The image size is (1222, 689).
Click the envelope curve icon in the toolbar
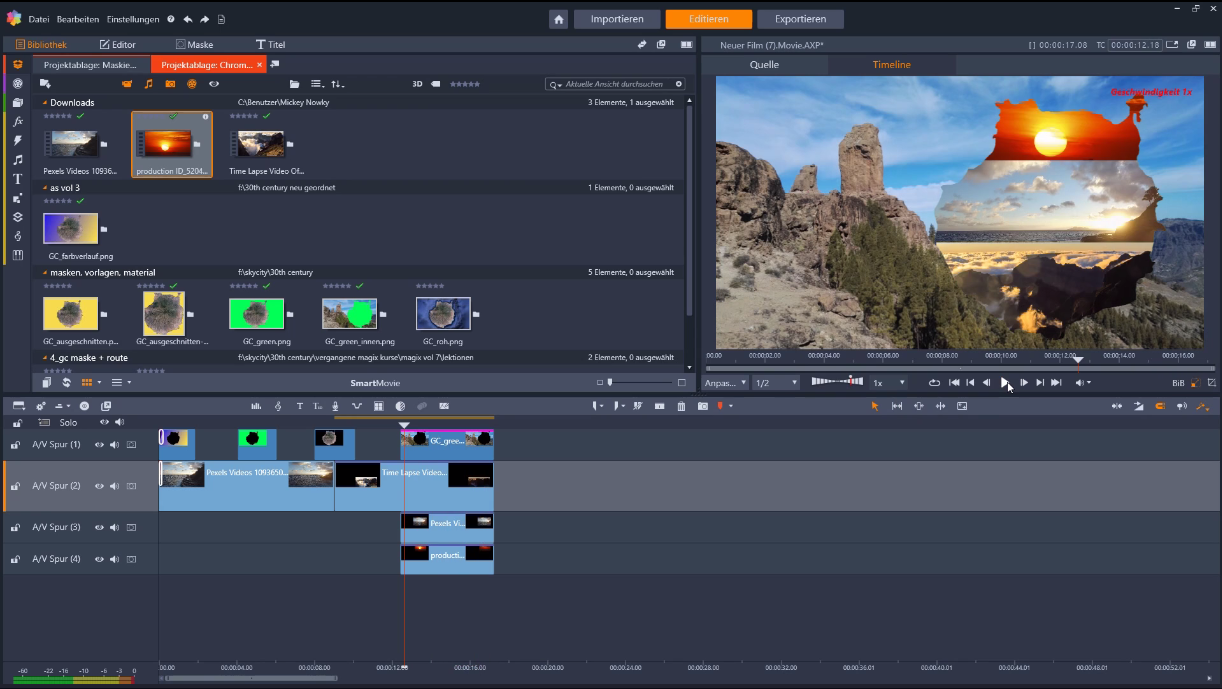356,406
